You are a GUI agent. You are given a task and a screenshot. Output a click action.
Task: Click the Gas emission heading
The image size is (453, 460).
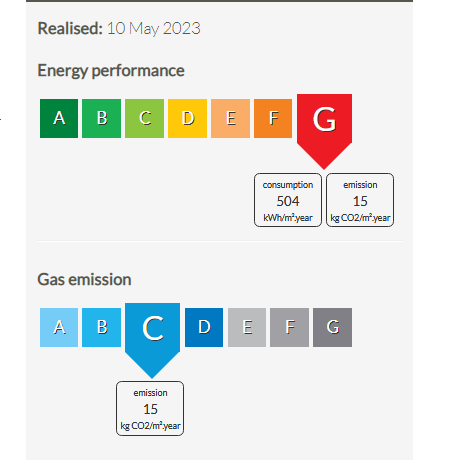(84, 279)
